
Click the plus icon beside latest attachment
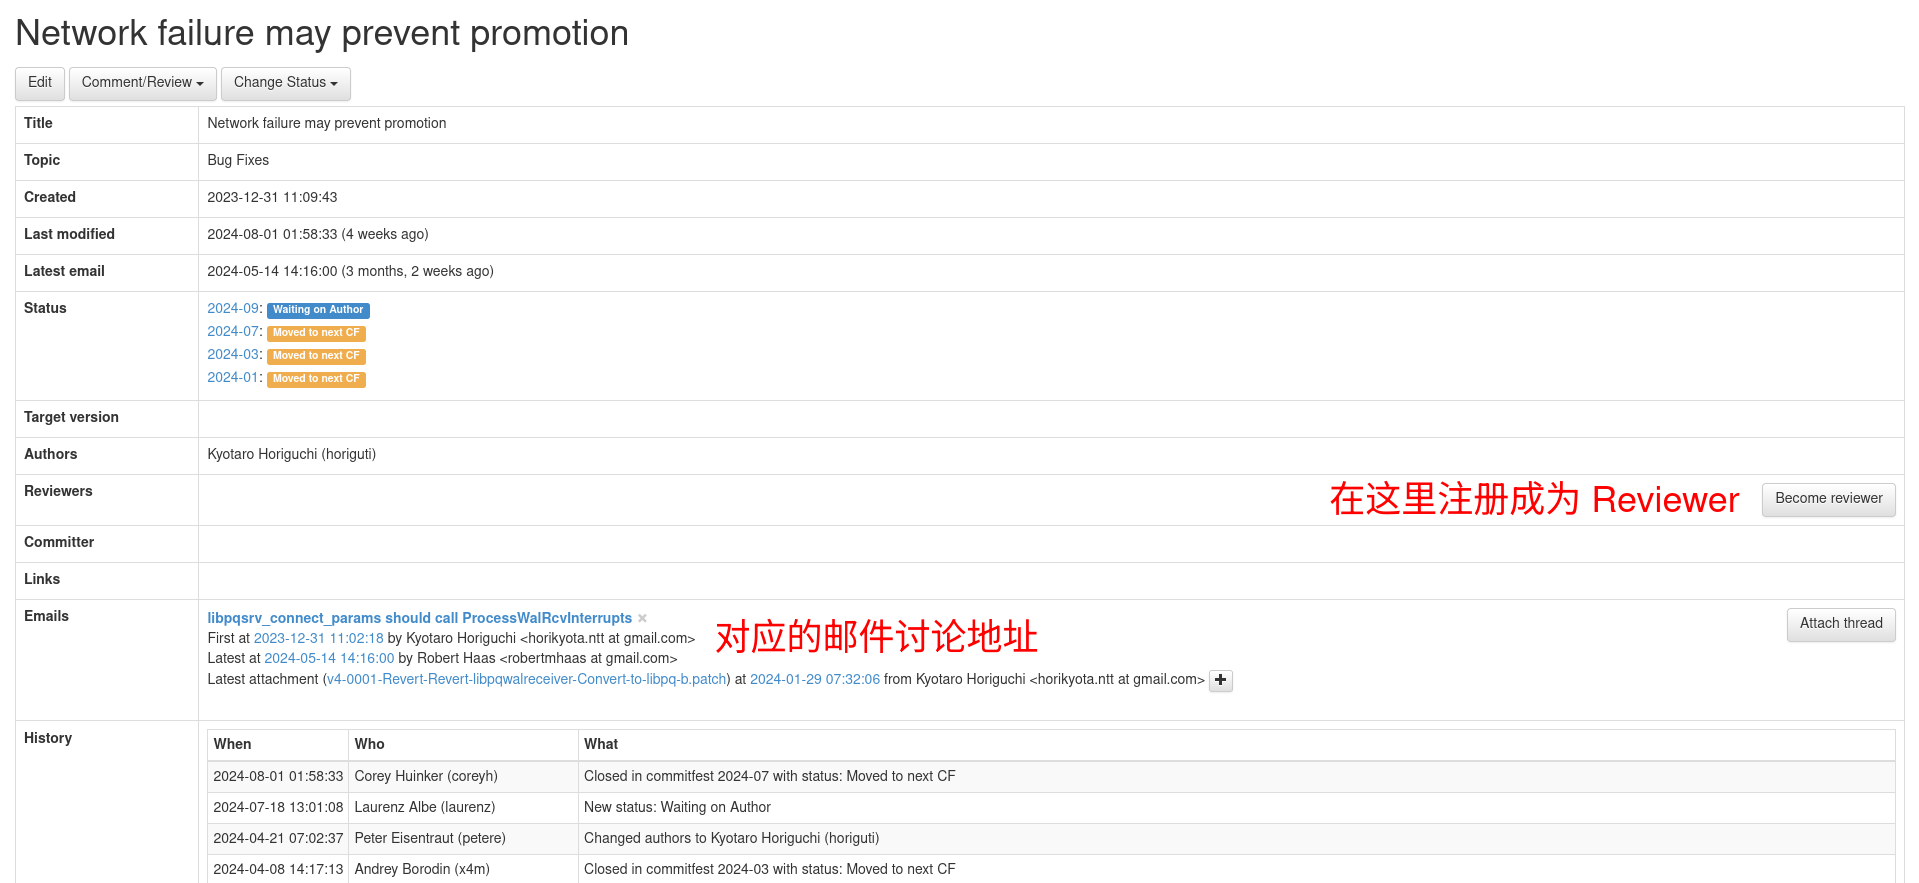(x=1220, y=680)
